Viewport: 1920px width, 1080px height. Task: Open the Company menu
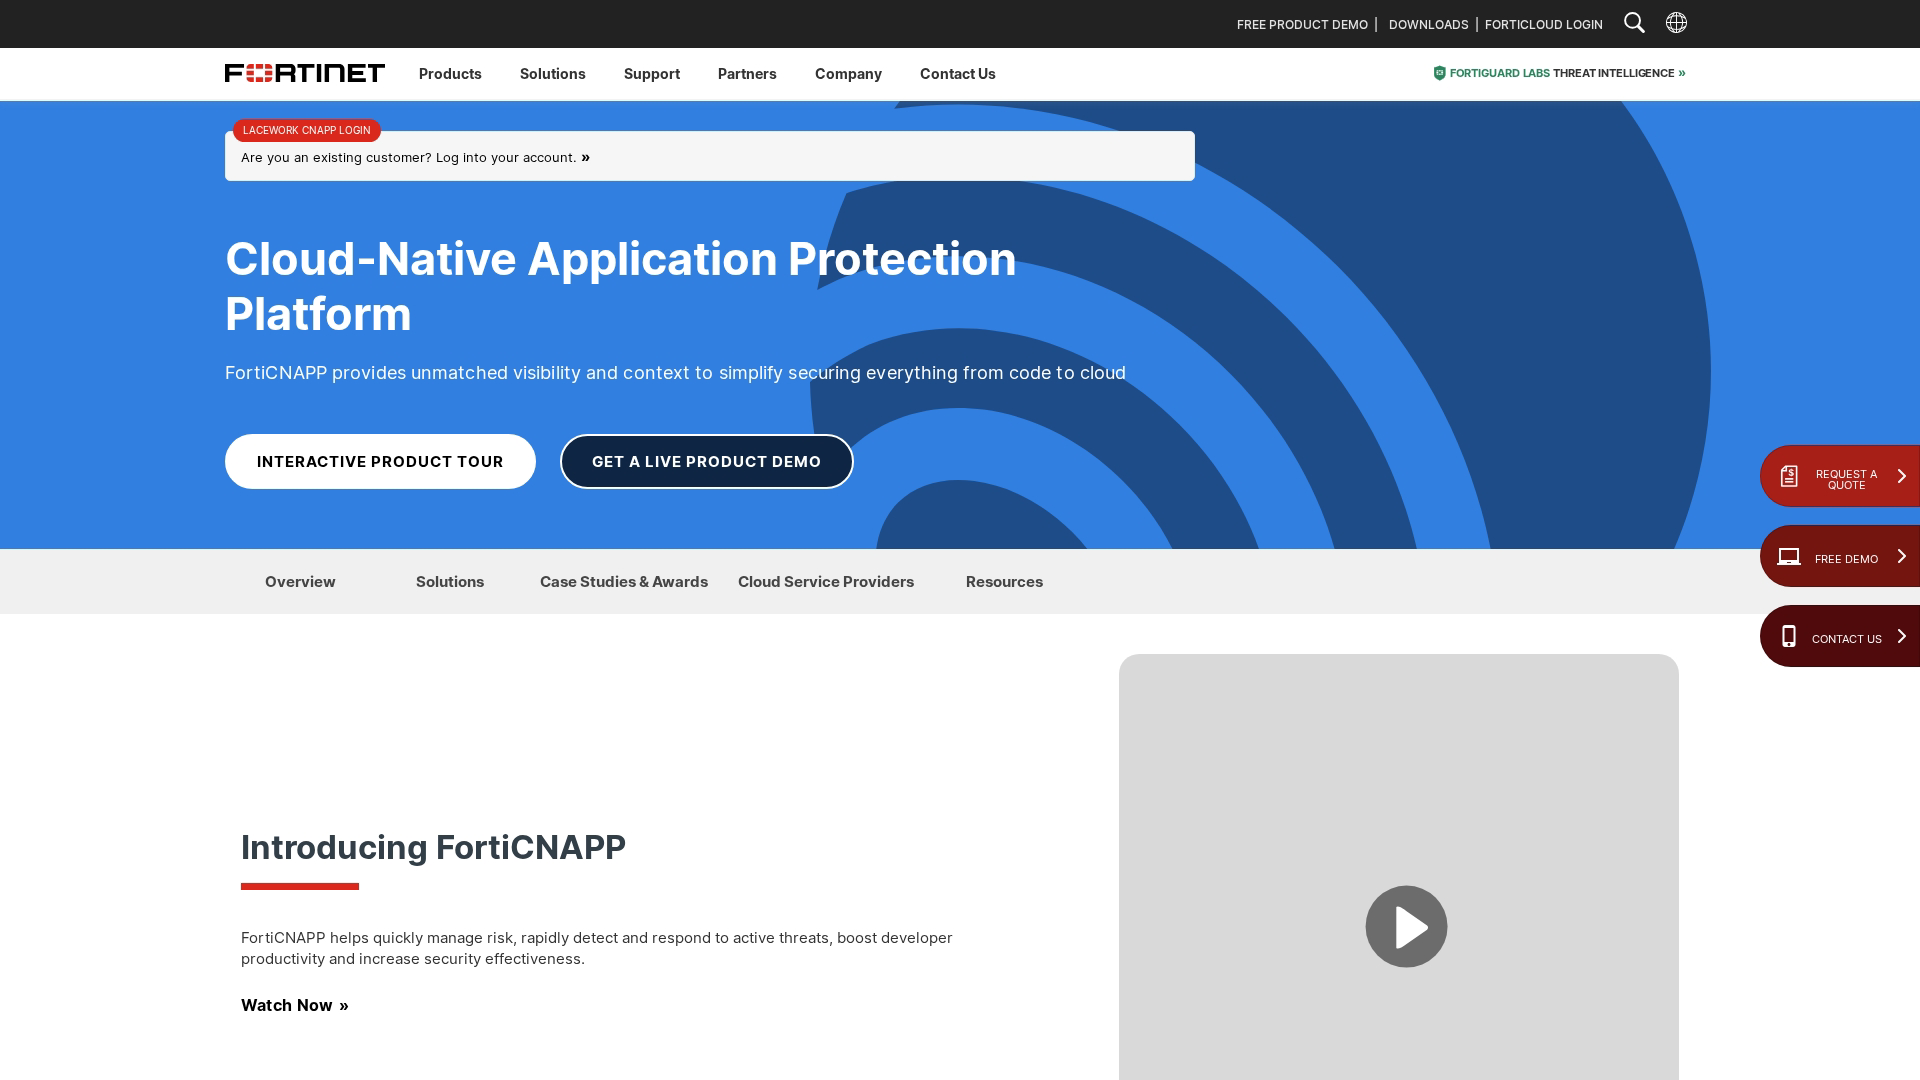(848, 74)
